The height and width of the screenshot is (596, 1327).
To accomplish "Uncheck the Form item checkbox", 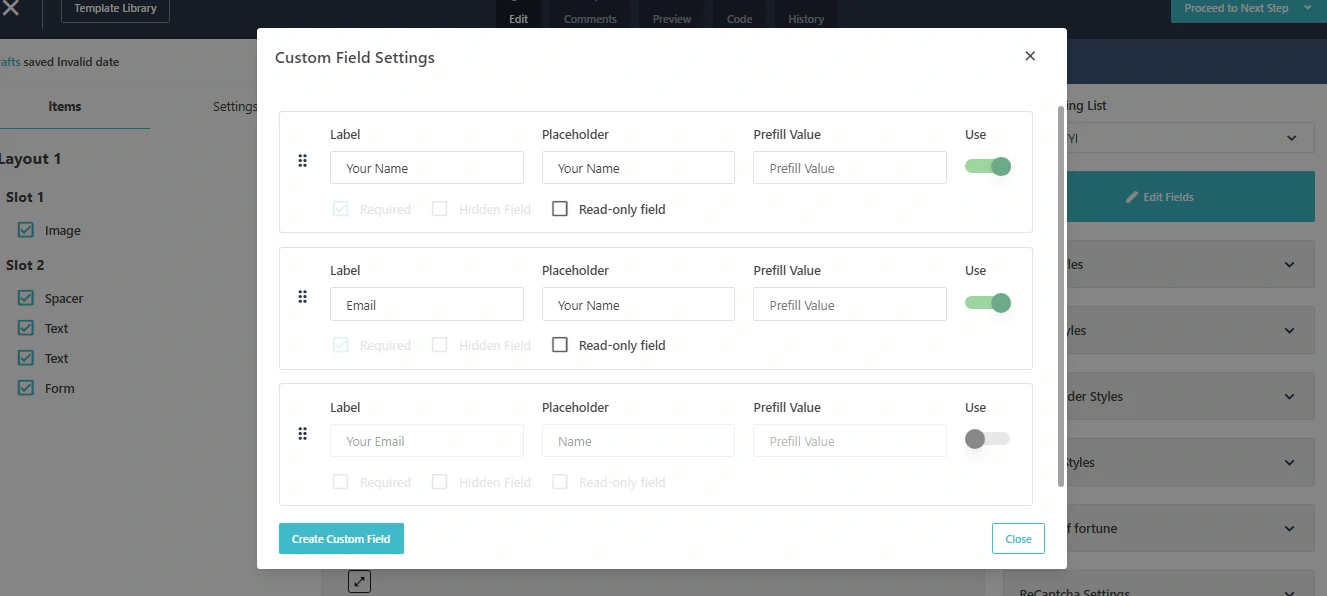I will (26, 388).
